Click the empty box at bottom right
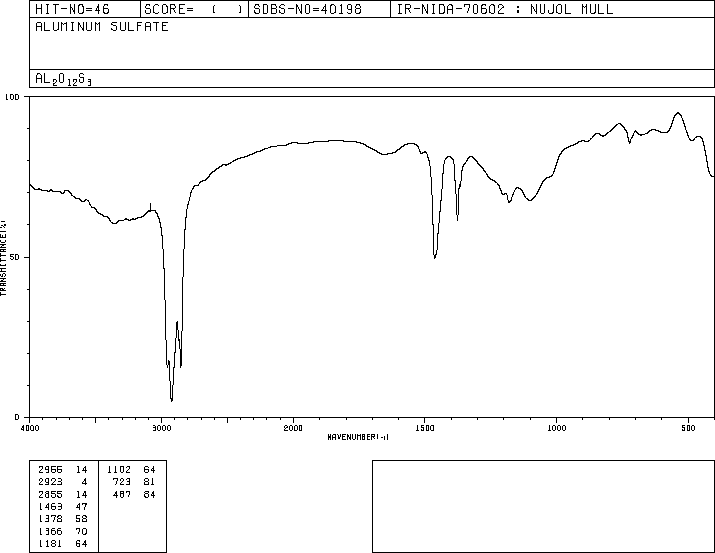The width and height of the screenshot is (715, 553). (x=543, y=506)
